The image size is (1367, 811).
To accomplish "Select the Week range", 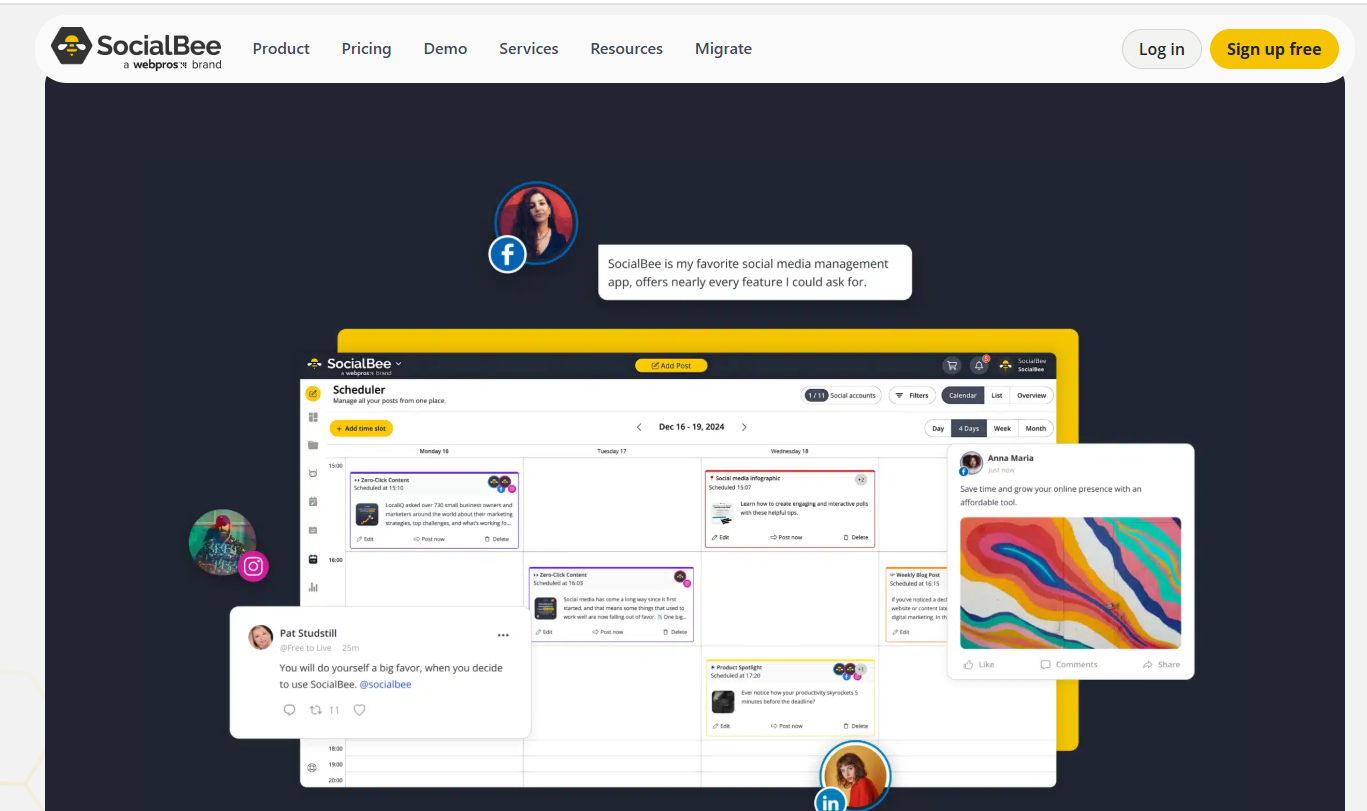I will (1002, 428).
